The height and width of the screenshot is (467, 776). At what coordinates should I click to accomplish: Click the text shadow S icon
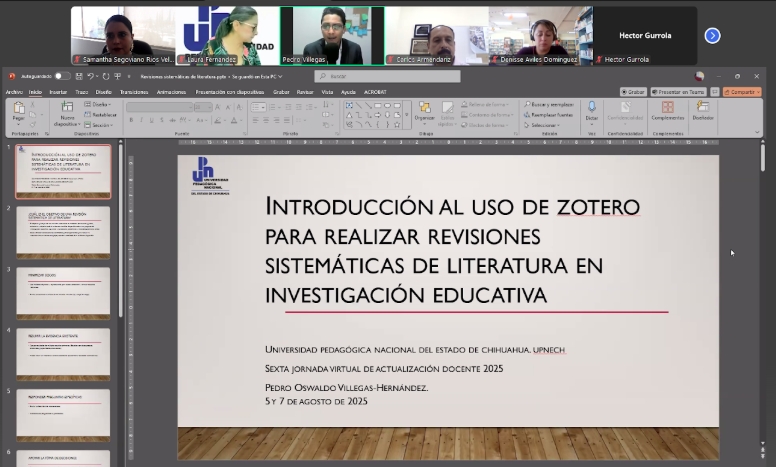pos(162,120)
